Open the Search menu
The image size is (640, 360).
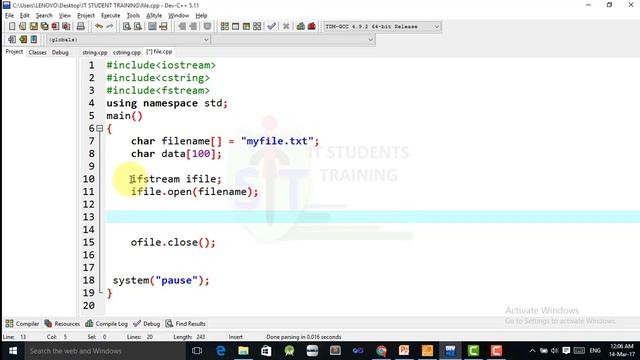coord(44,16)
